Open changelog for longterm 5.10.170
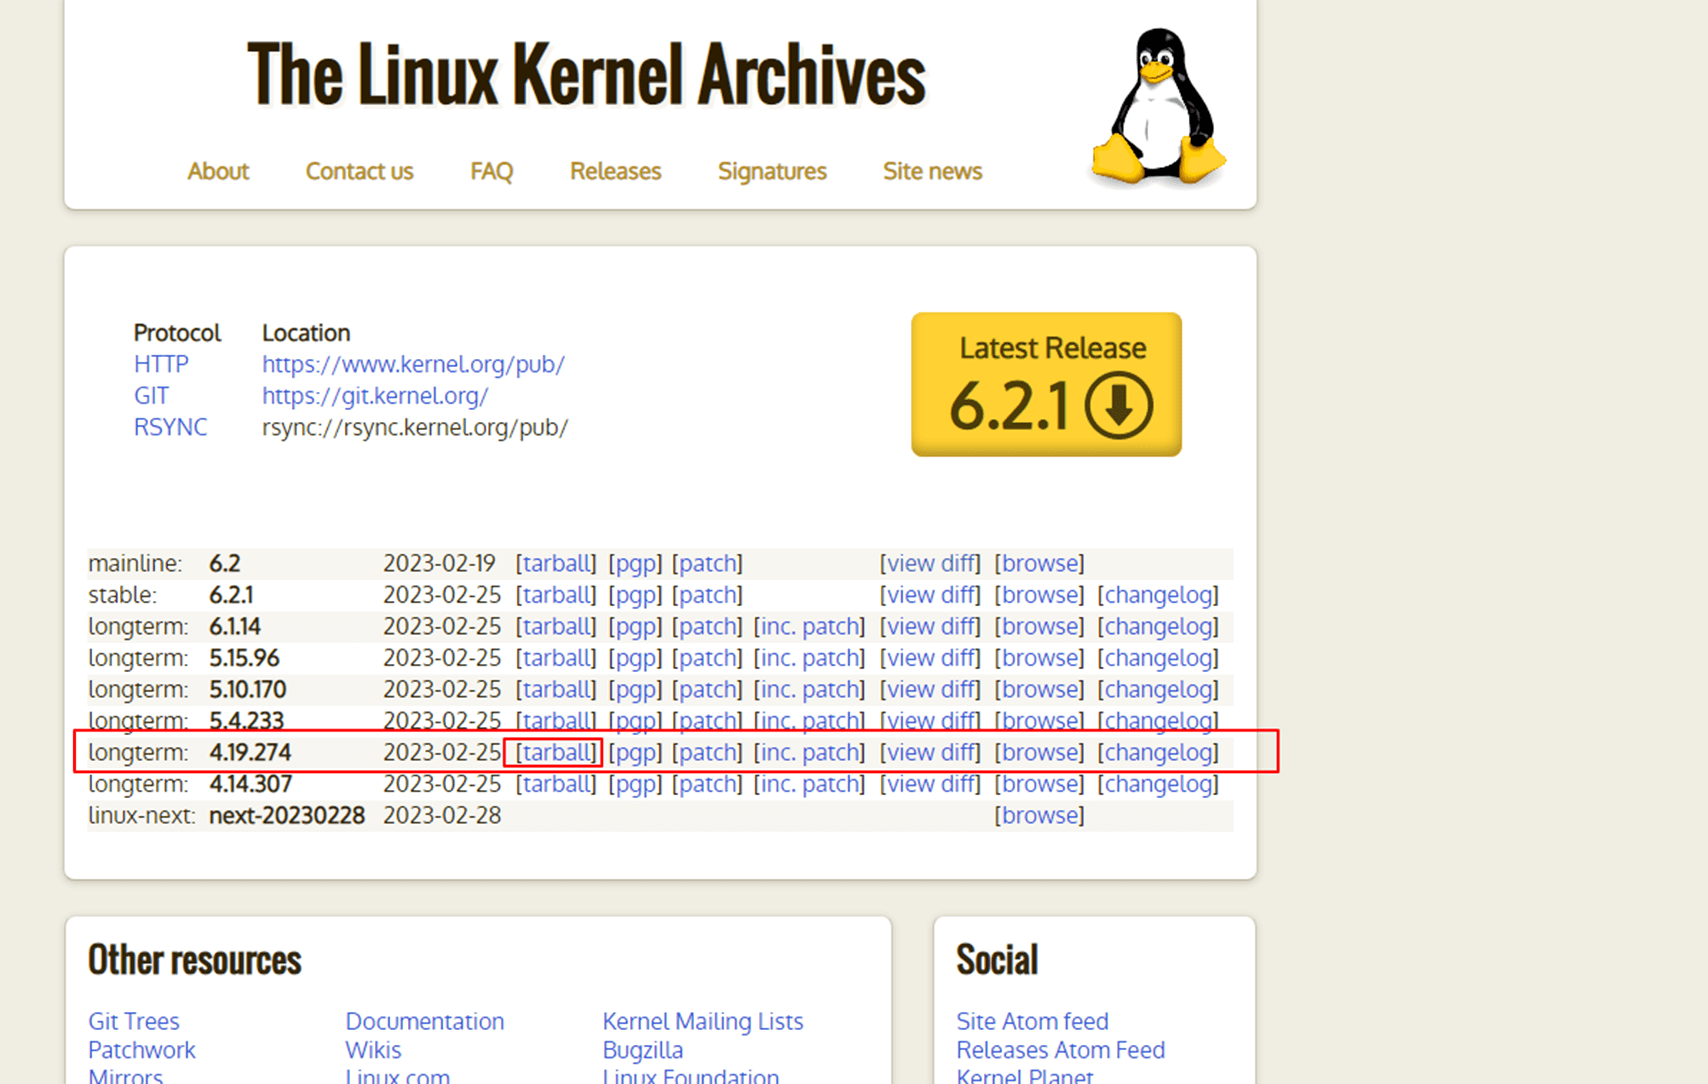This screenshot has height=1084, width=1708. click(x=1158, y=689)
